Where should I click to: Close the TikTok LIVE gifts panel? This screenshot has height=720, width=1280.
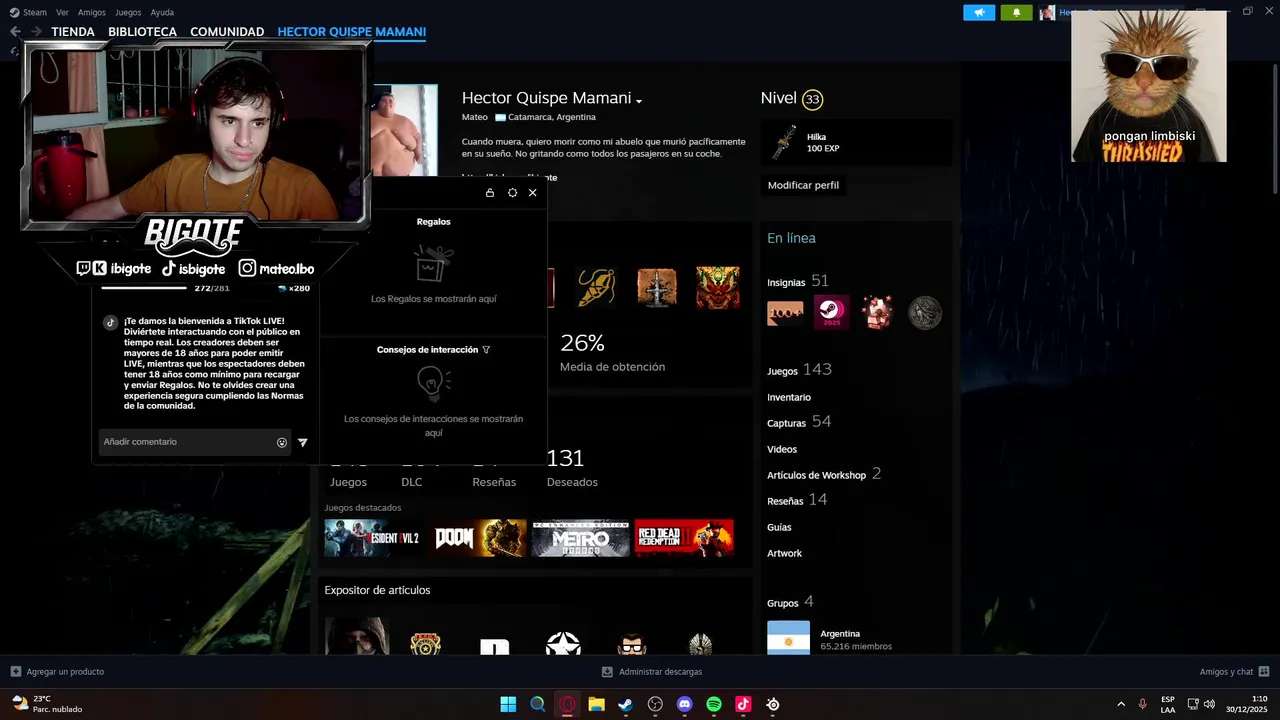[x=532, y=193]
